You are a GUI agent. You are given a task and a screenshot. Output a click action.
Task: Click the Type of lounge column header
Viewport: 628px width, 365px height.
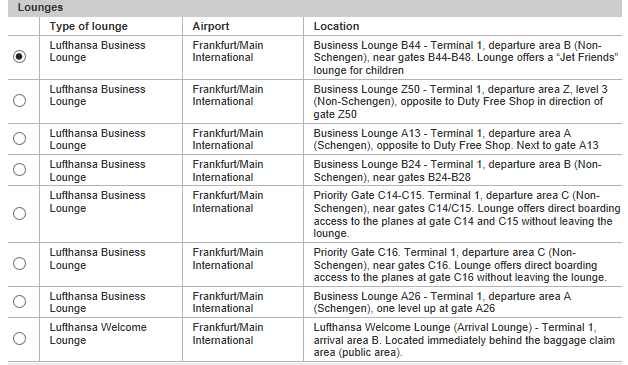89,26
